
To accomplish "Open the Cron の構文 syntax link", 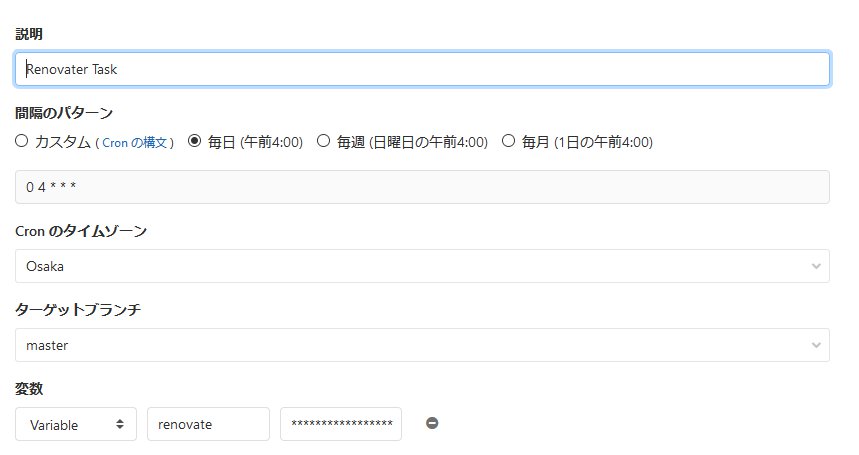I will tap(135, 143).
